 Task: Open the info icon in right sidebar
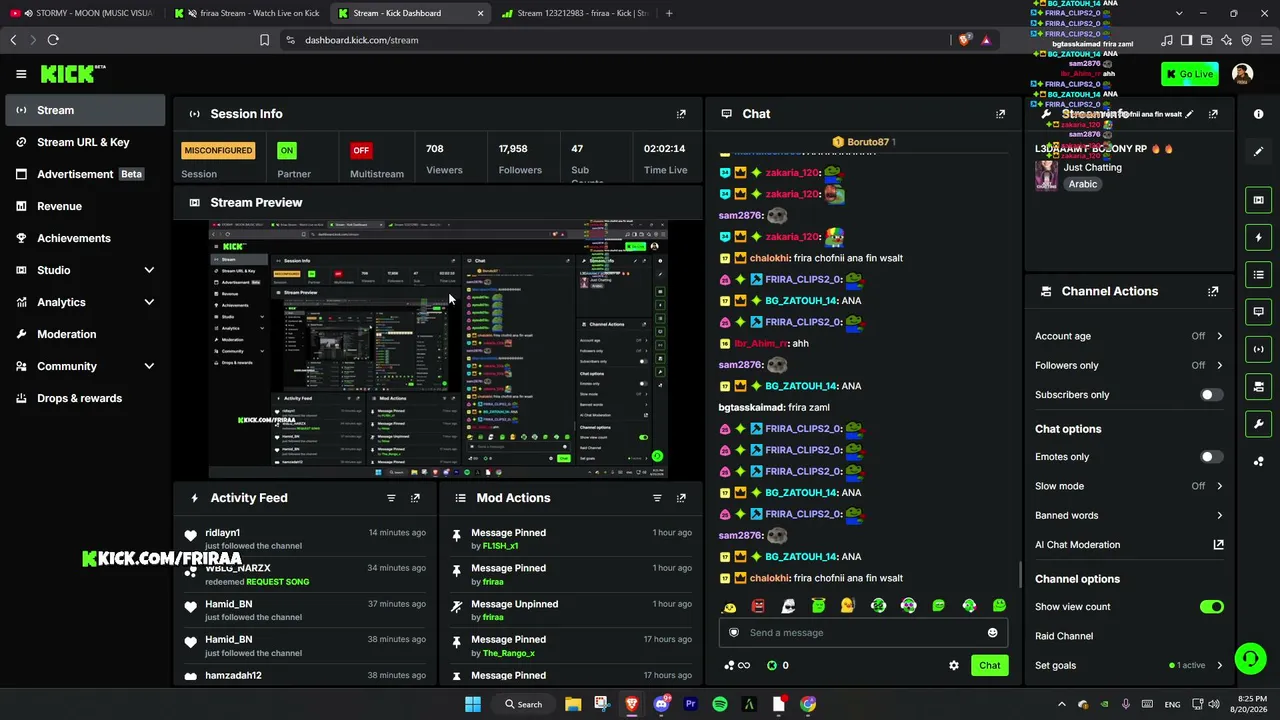(x=1259, y=114)
